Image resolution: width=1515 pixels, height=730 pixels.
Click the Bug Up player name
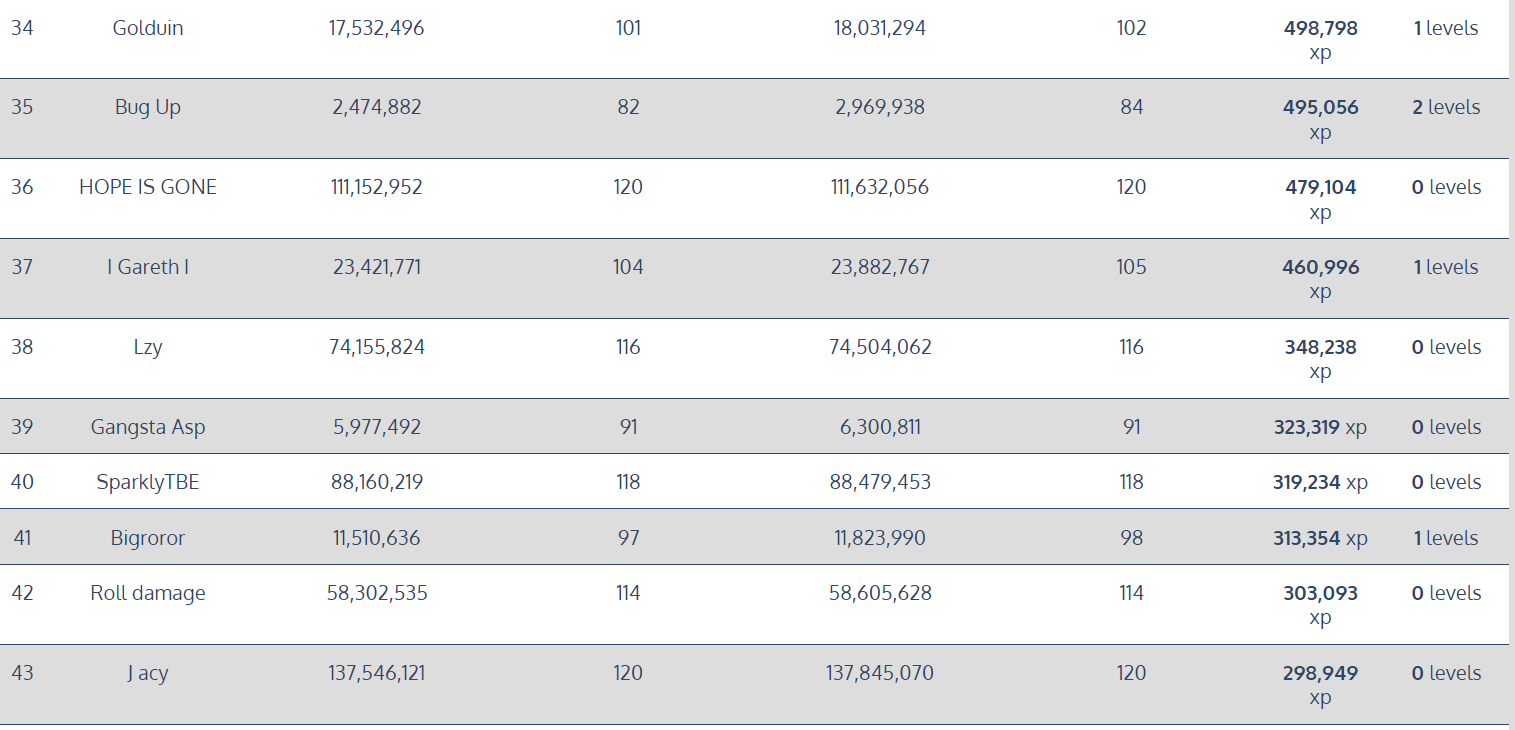148,107
